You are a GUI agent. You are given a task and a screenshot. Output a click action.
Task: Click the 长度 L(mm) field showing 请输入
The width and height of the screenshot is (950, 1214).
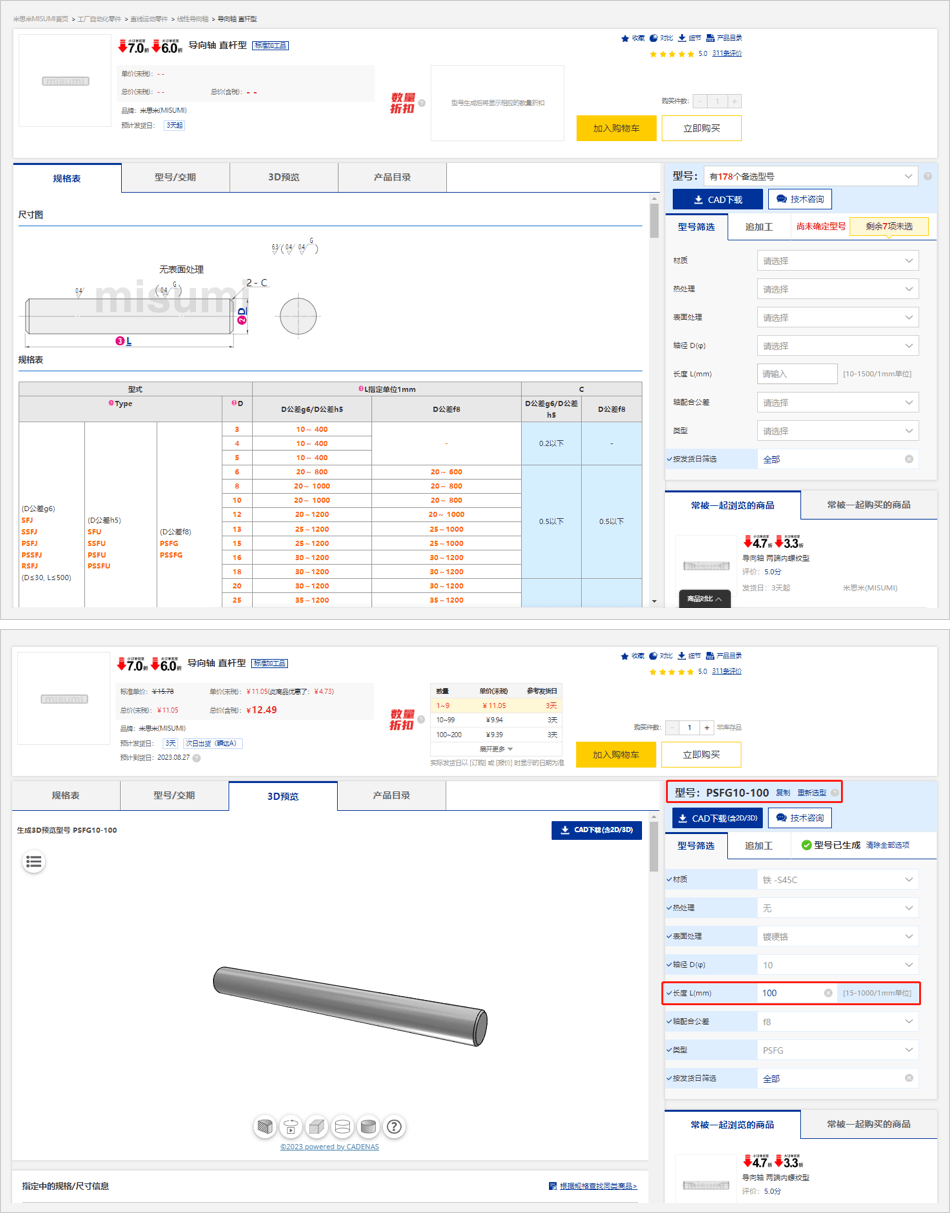[797, 374]
